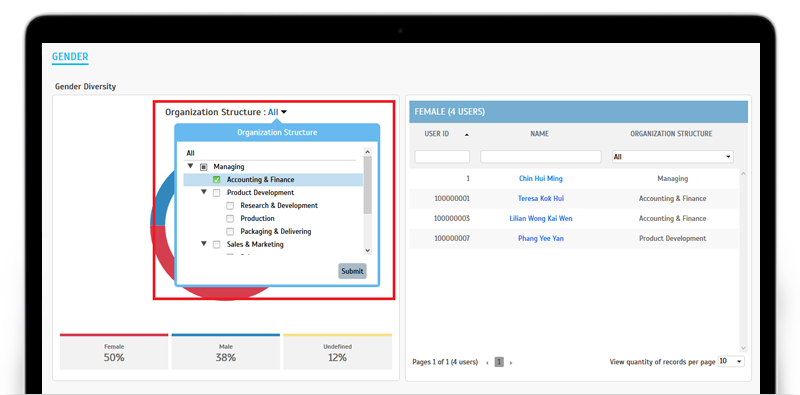Open records per page dropdown
Viewport: 800px width, 395px height.
pos(731,361)
